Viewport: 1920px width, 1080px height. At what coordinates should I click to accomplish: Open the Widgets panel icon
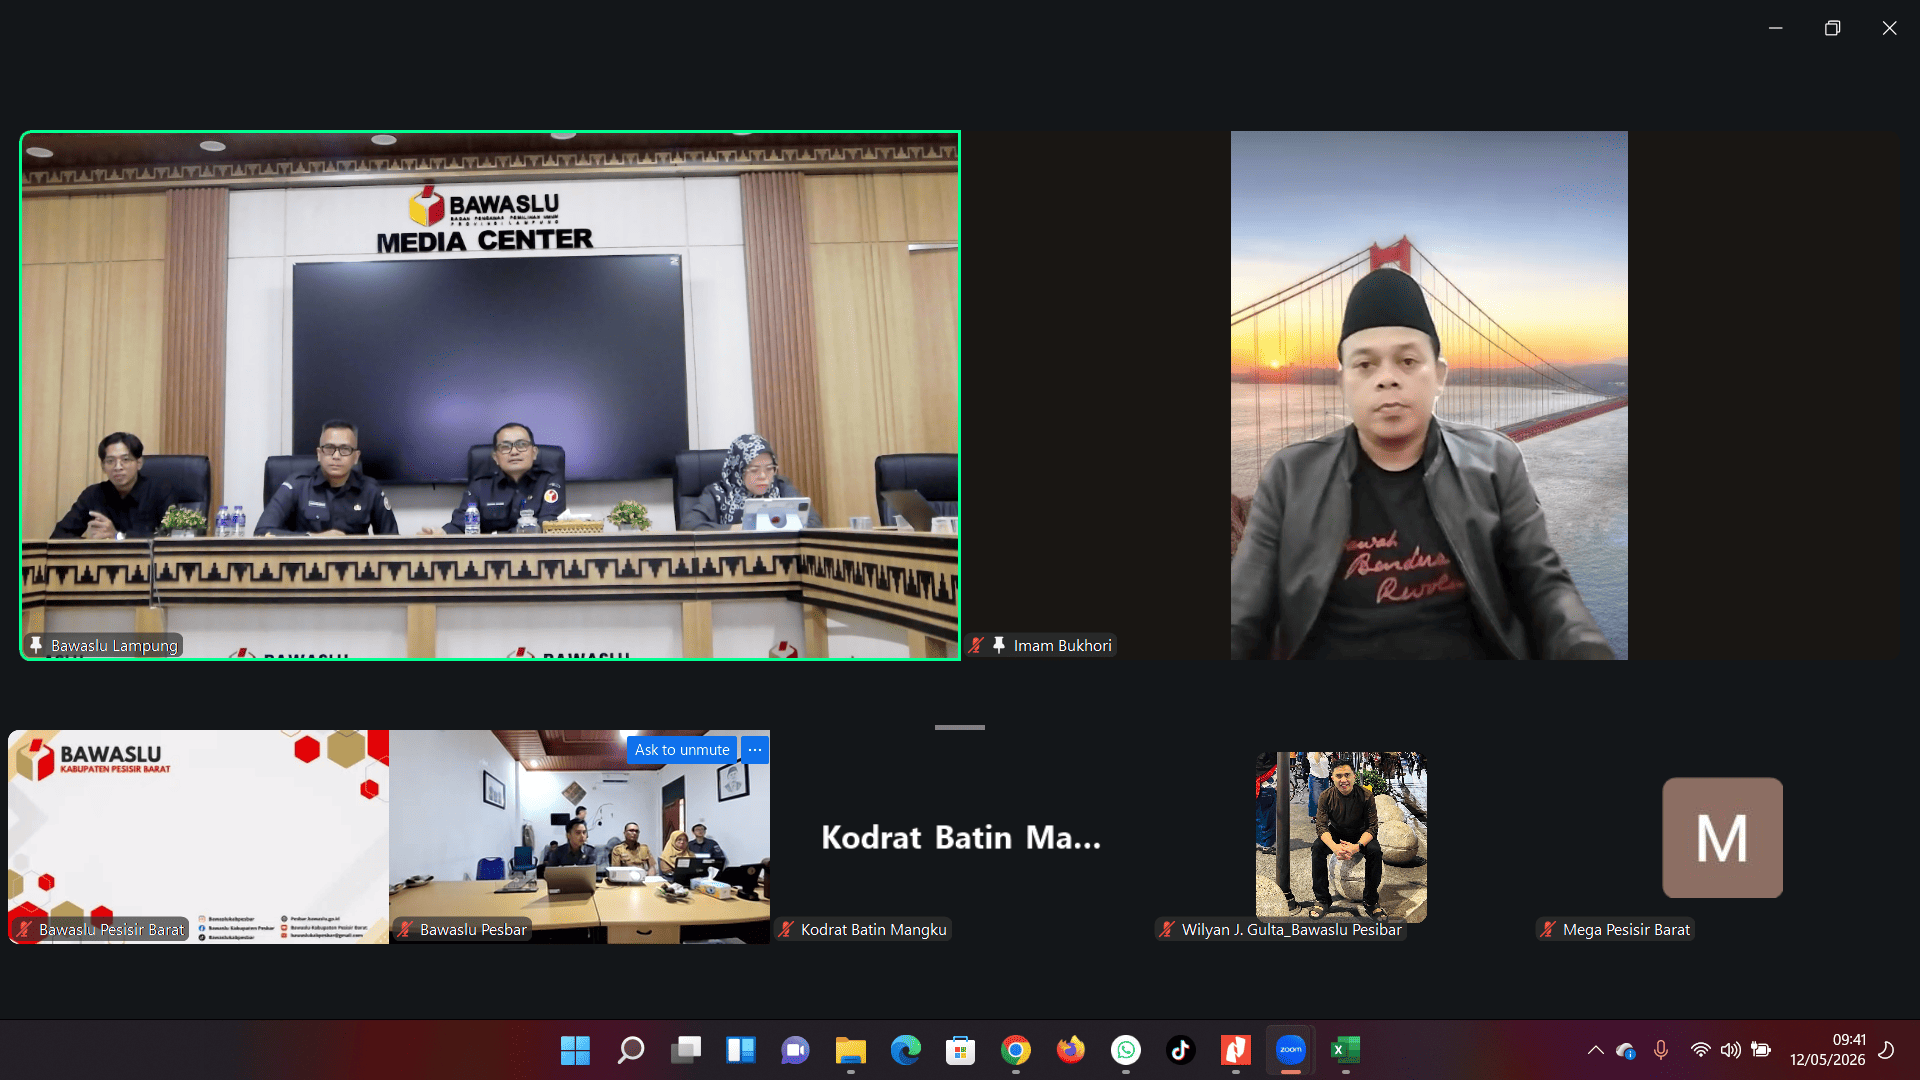740,1050
